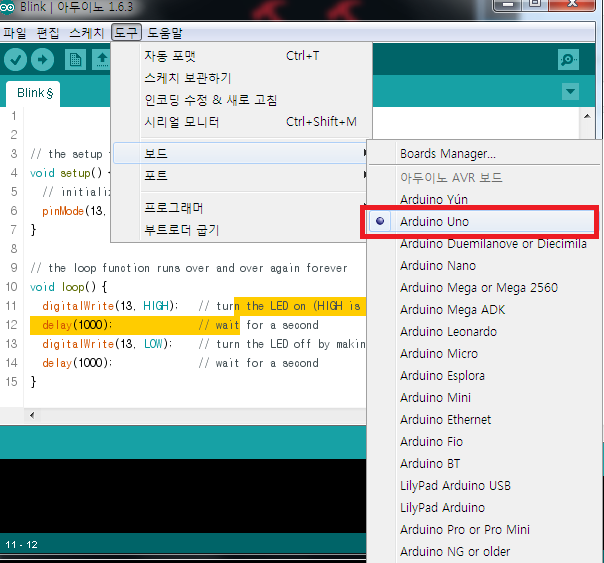The width and height of the screenshot is (604, 563).
Task: Open the 편집 menu
Action: pyautogui.click(x=48, y=33)
